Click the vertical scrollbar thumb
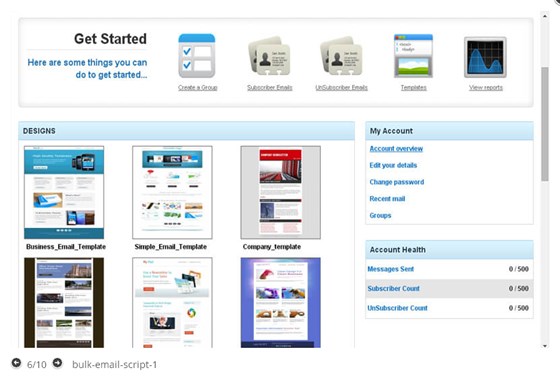The width and height of the screenshot is (560, 380). [545, 124]
